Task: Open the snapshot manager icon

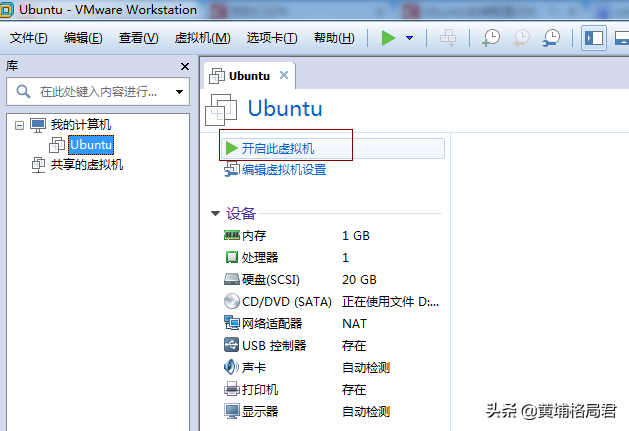Action: (552, 38)
